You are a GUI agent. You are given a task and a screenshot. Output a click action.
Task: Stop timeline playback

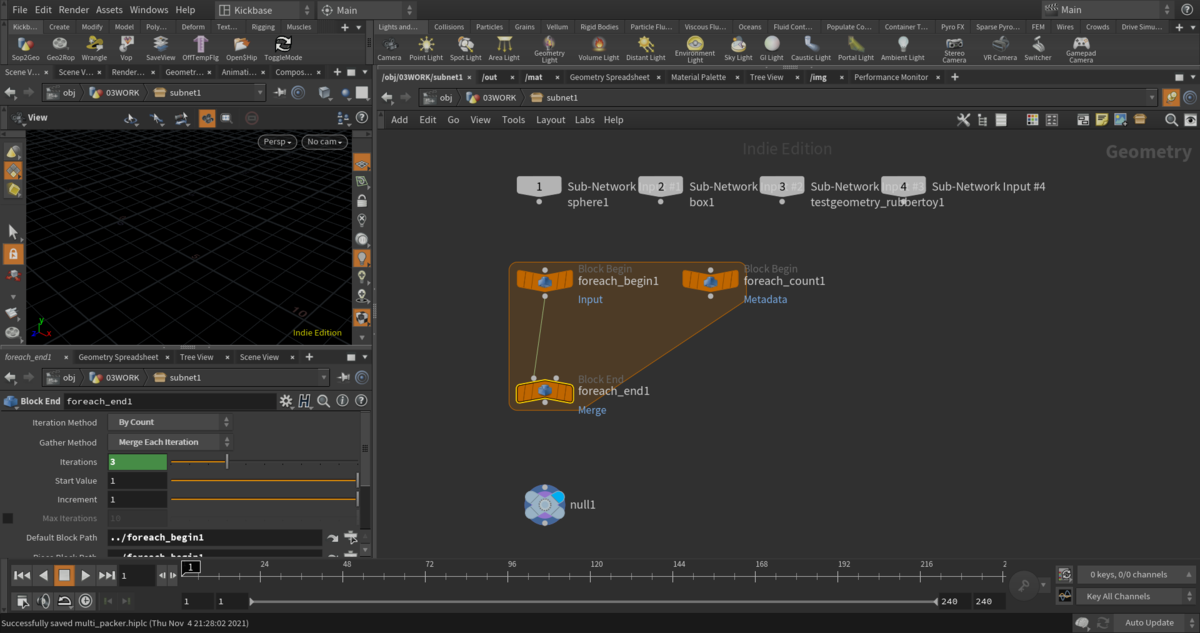click(x=64, y=575)
